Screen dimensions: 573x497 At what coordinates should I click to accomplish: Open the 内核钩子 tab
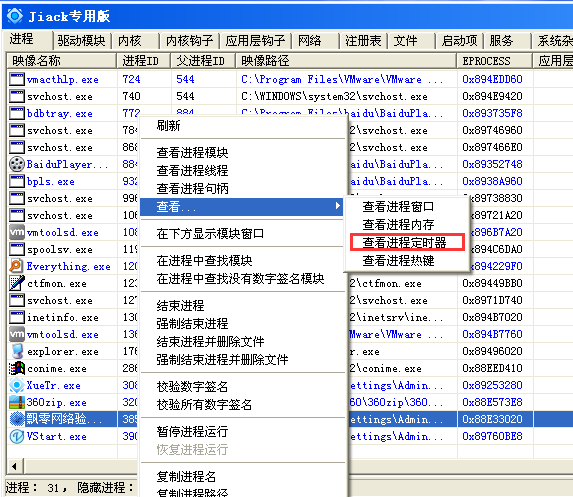pos(189,41)
